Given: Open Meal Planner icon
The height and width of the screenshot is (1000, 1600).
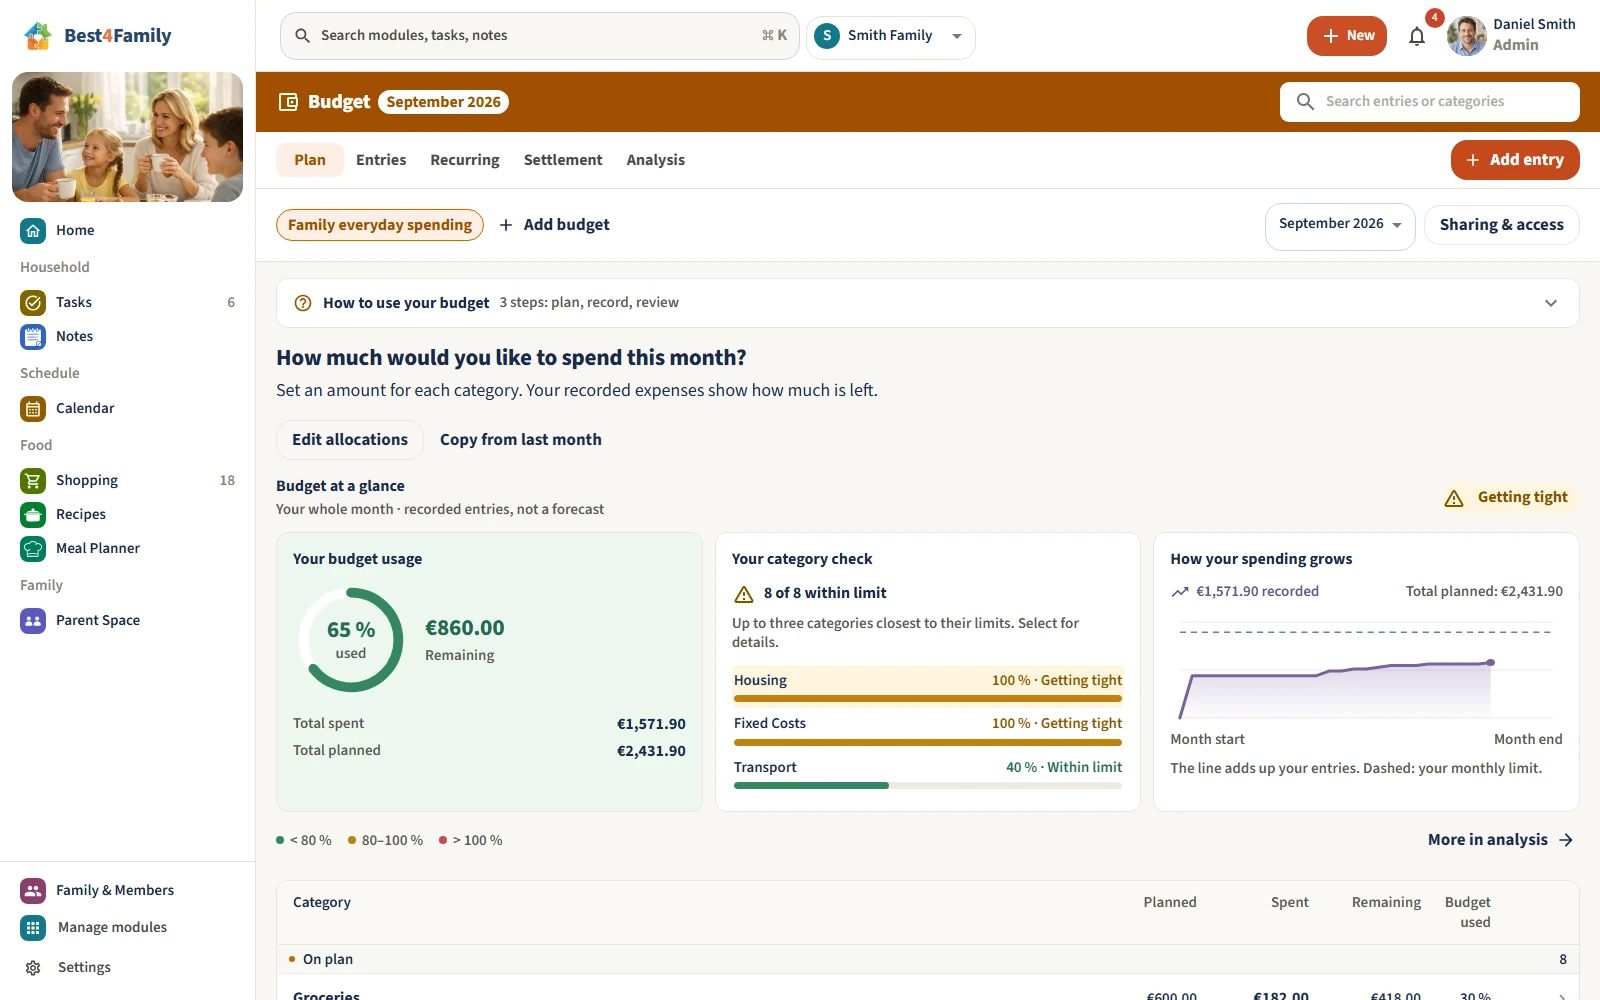Looking at the screenshot, I should coord(33,549).
